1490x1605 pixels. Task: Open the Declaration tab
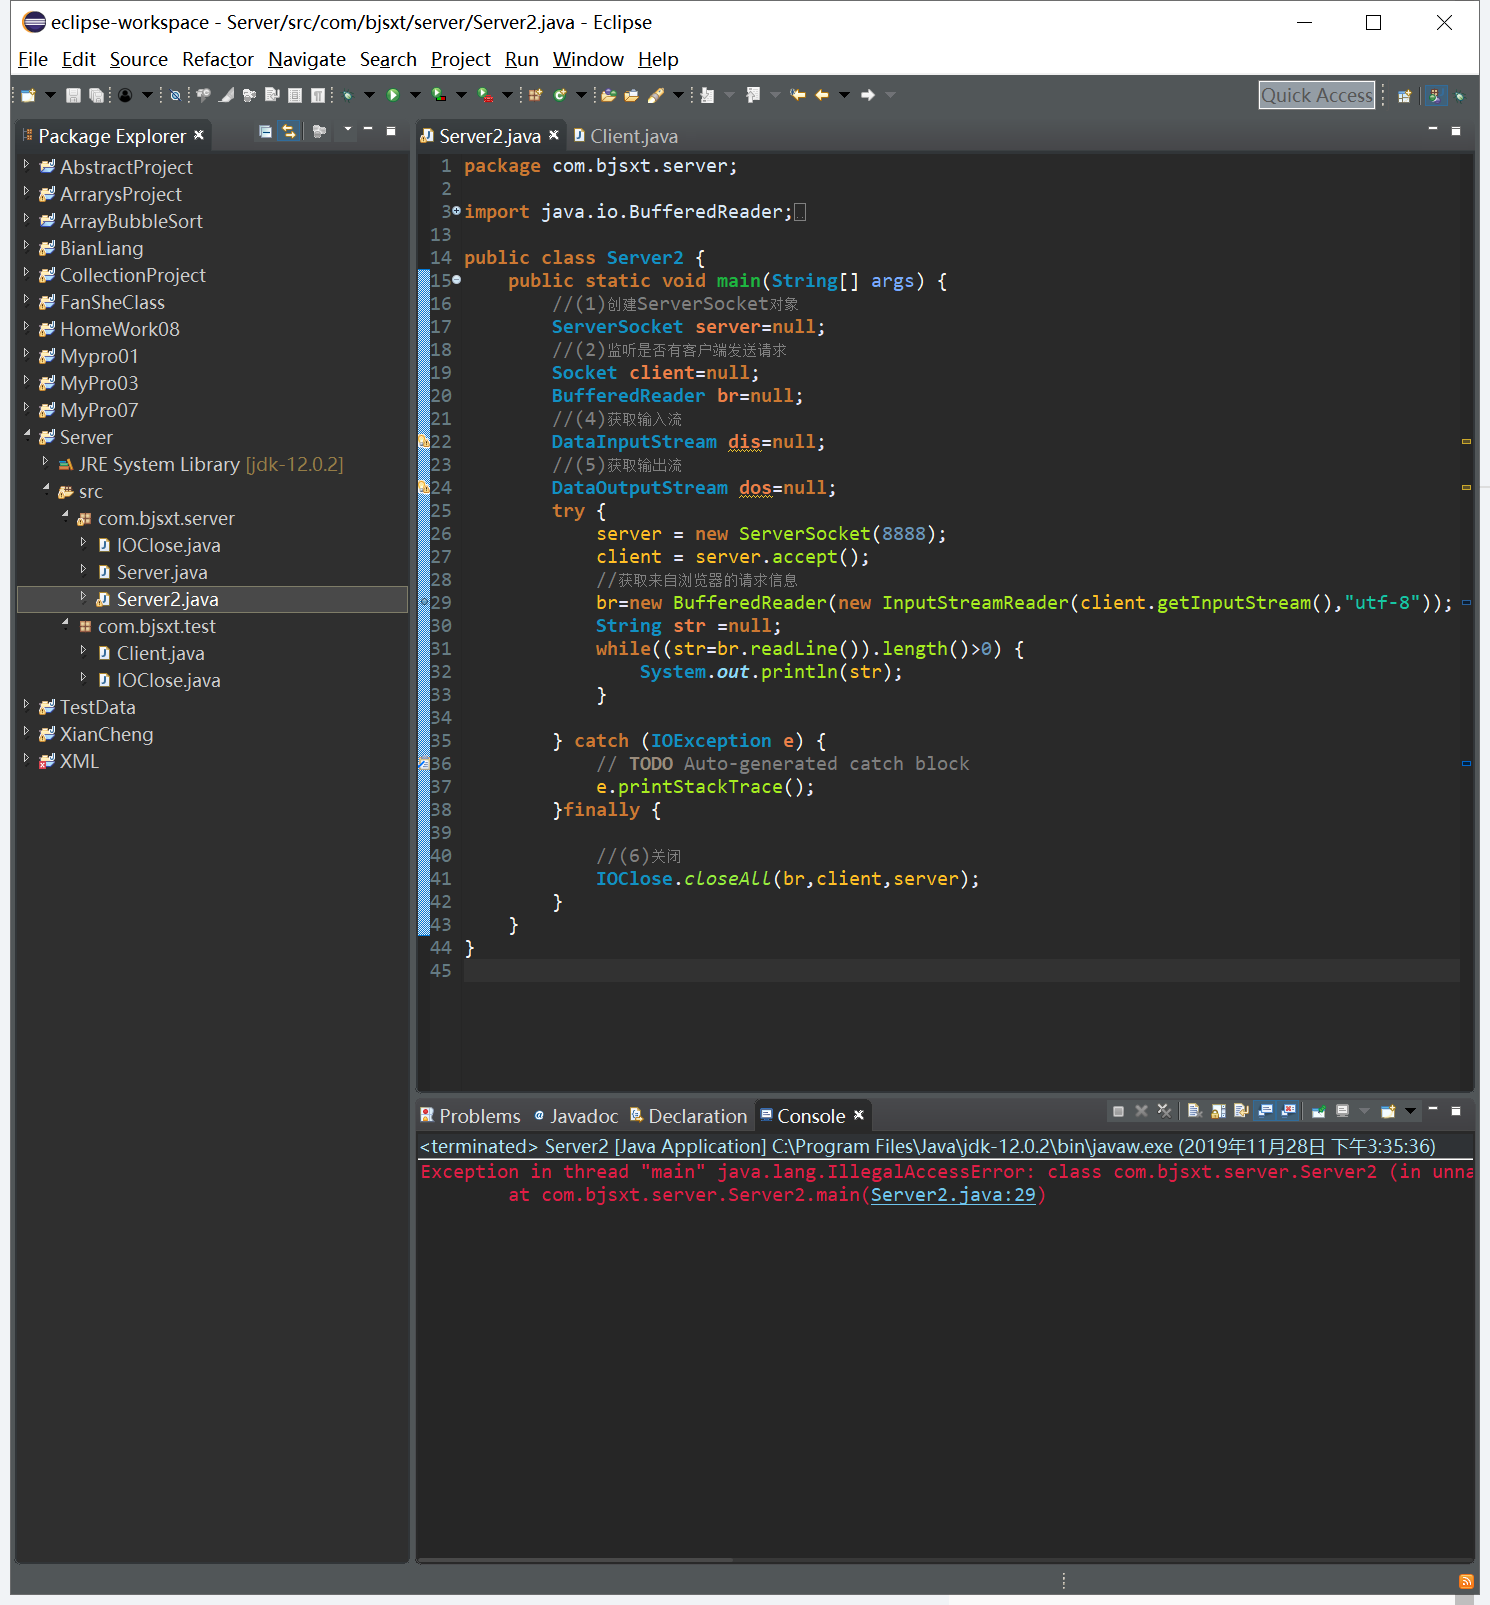tap(688, 1116)
